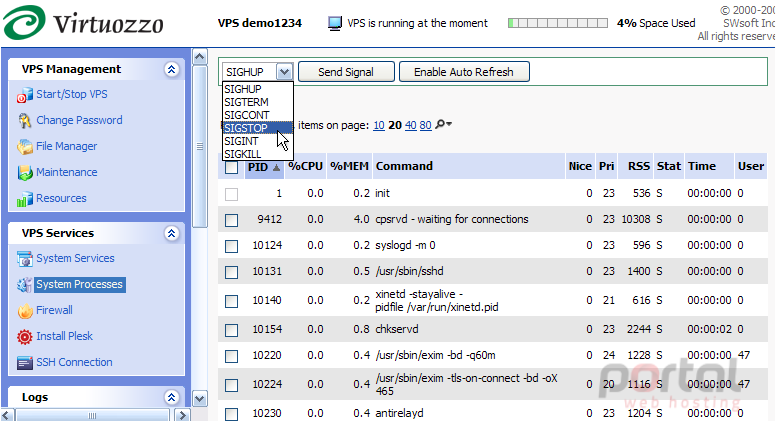Check the box for PID 10224 exim
Screen dimensions: 776x422
coord(231,385)
